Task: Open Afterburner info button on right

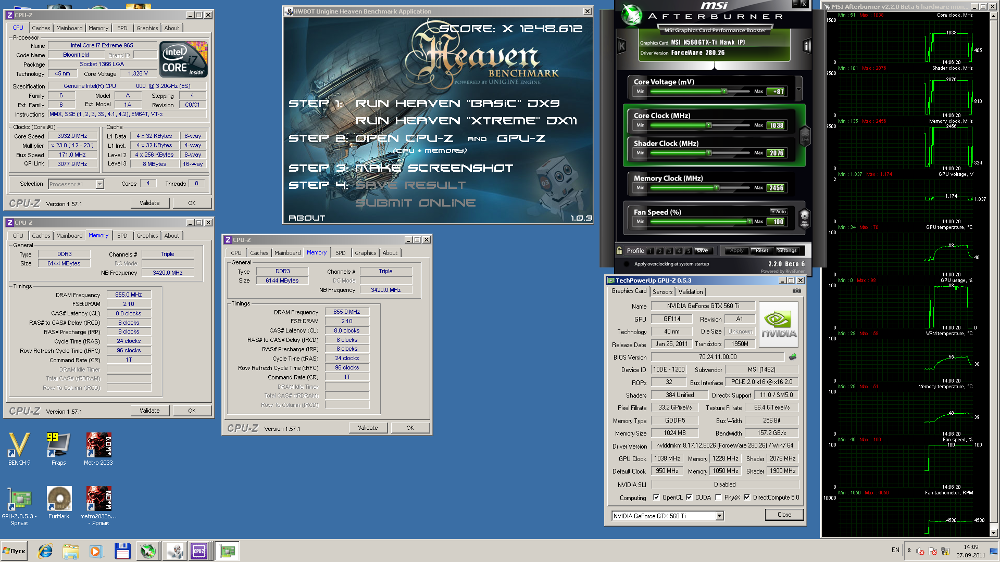Action: click(x=807, y=46)
